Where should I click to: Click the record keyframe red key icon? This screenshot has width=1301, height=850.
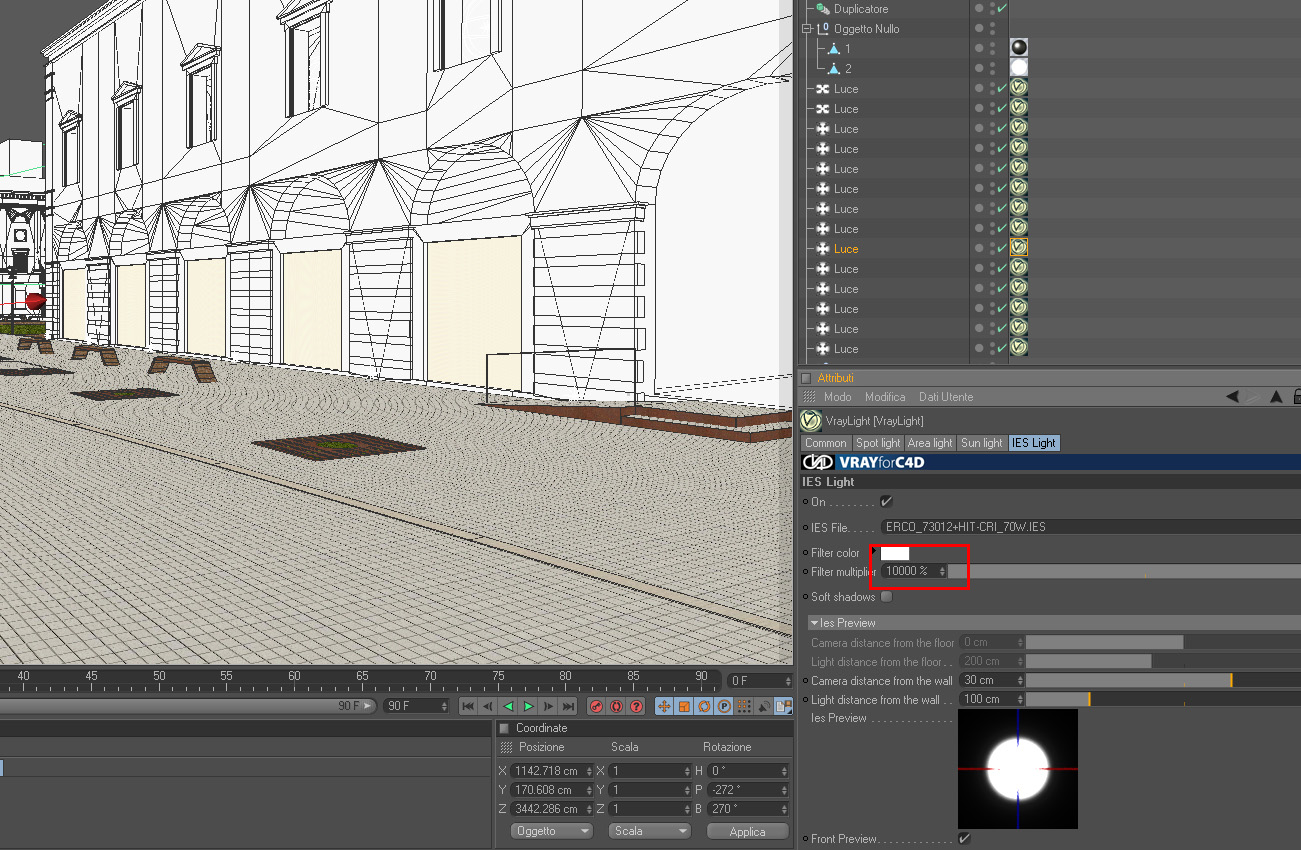point(596,706)
